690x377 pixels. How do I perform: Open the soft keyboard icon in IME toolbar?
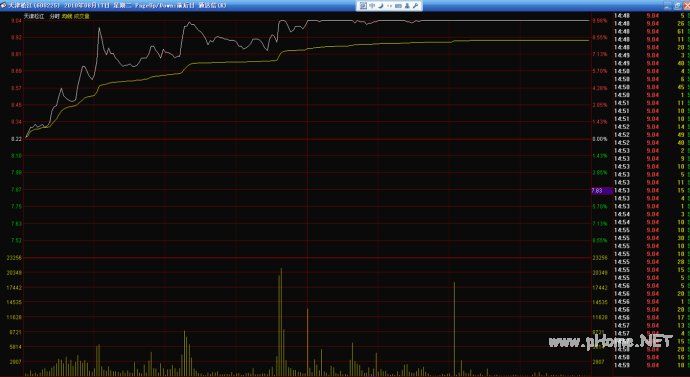pos(398,6)
